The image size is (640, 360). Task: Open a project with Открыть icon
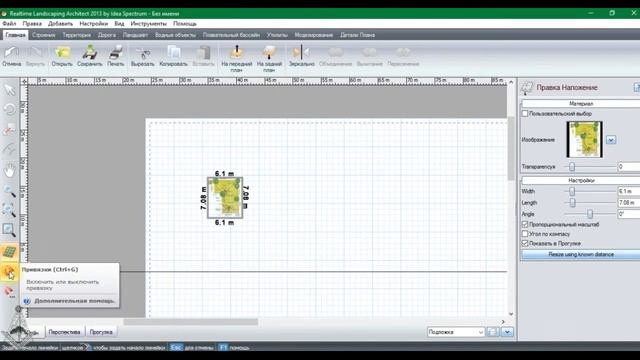click(62, 53)
